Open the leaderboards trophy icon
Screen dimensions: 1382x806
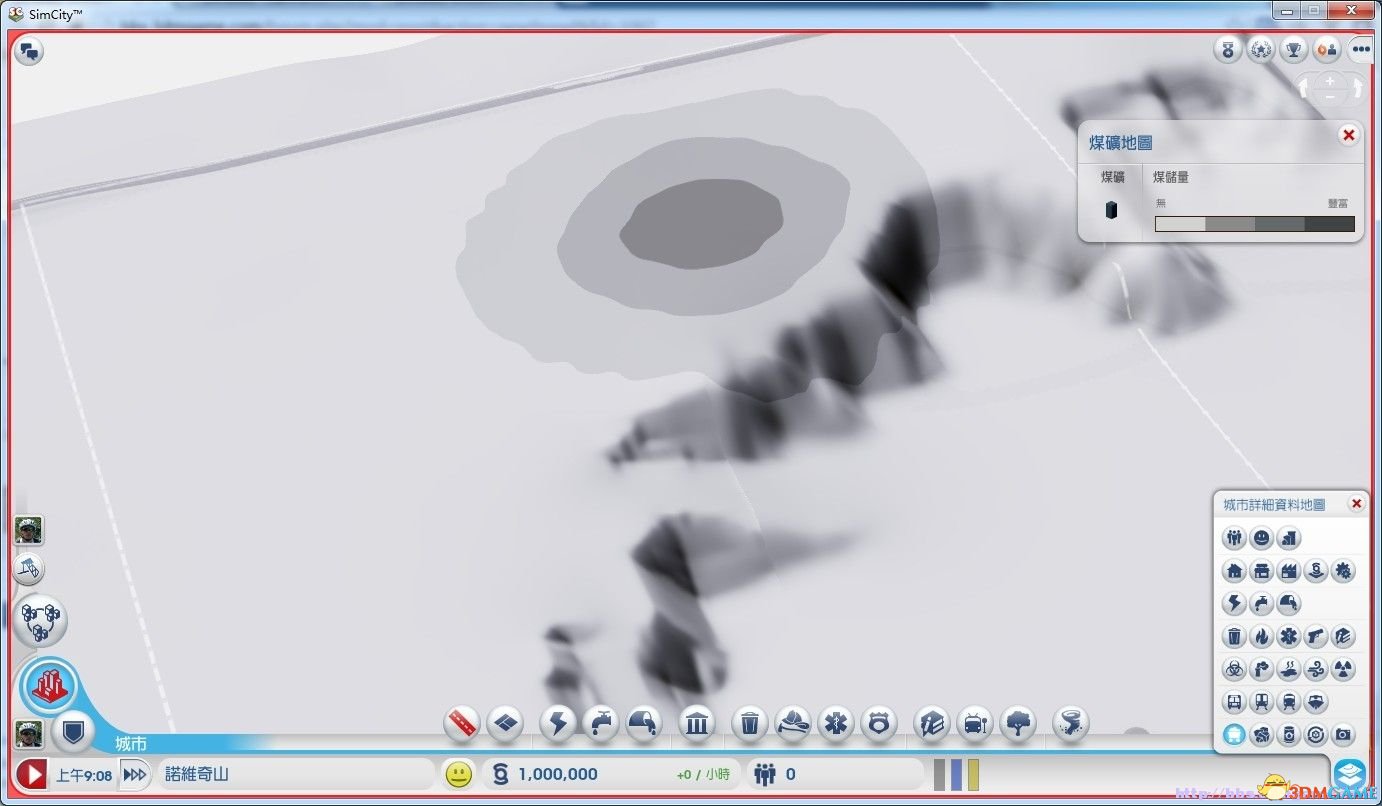tap(1294, 49)
